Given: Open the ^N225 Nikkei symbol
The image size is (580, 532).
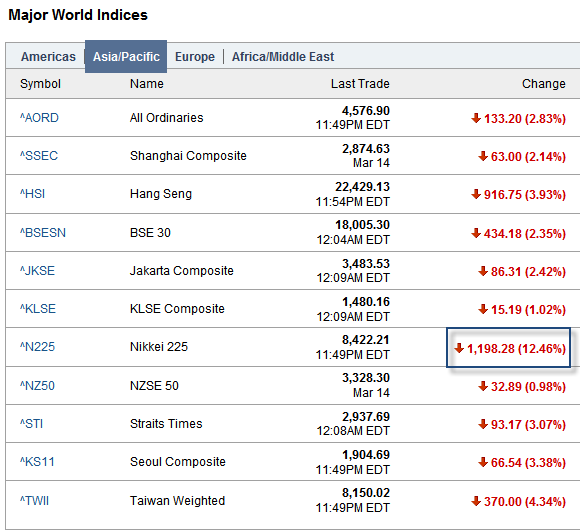Looking at the screenshot, I should coord(37,347).
